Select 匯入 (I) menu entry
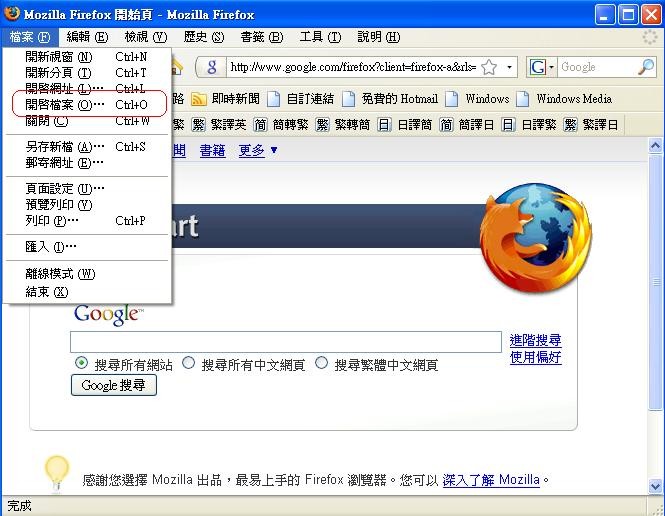Screen dimensions: 665x516 point(87,246)
